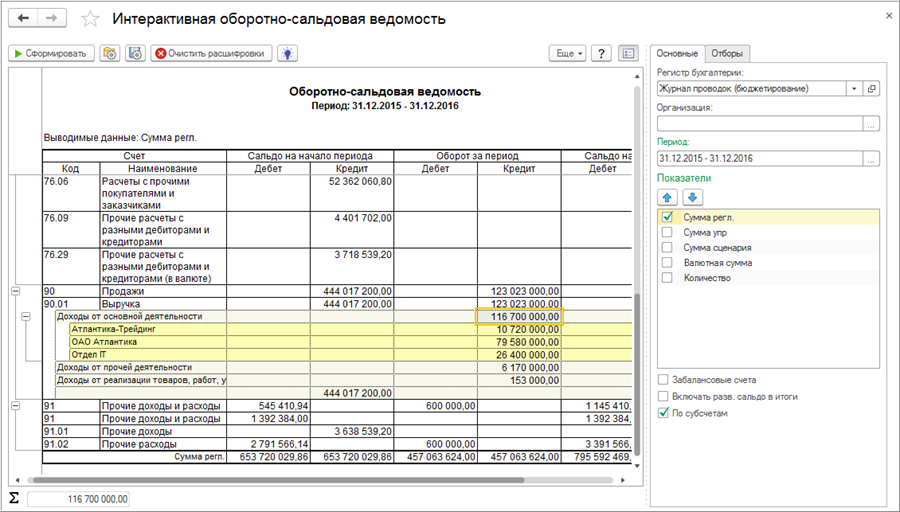Click Очистить расшифровки

211,53
